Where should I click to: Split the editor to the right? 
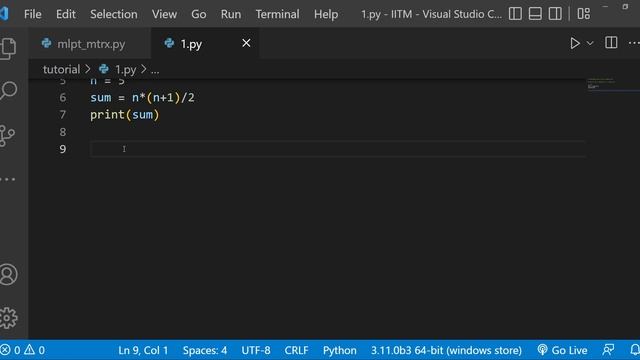611,43
